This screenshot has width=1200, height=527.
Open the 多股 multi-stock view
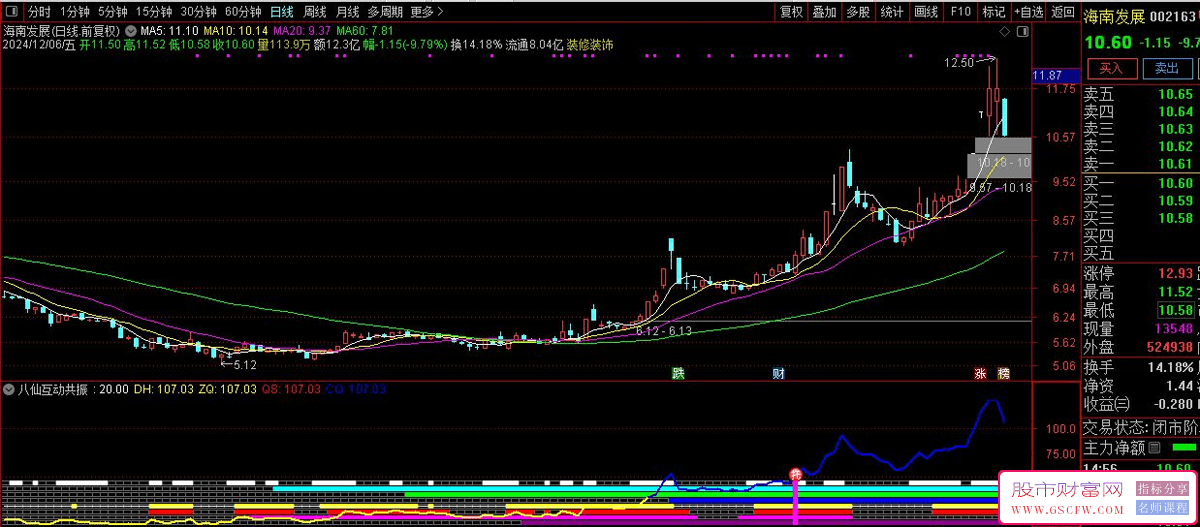(x=857, y=12)
